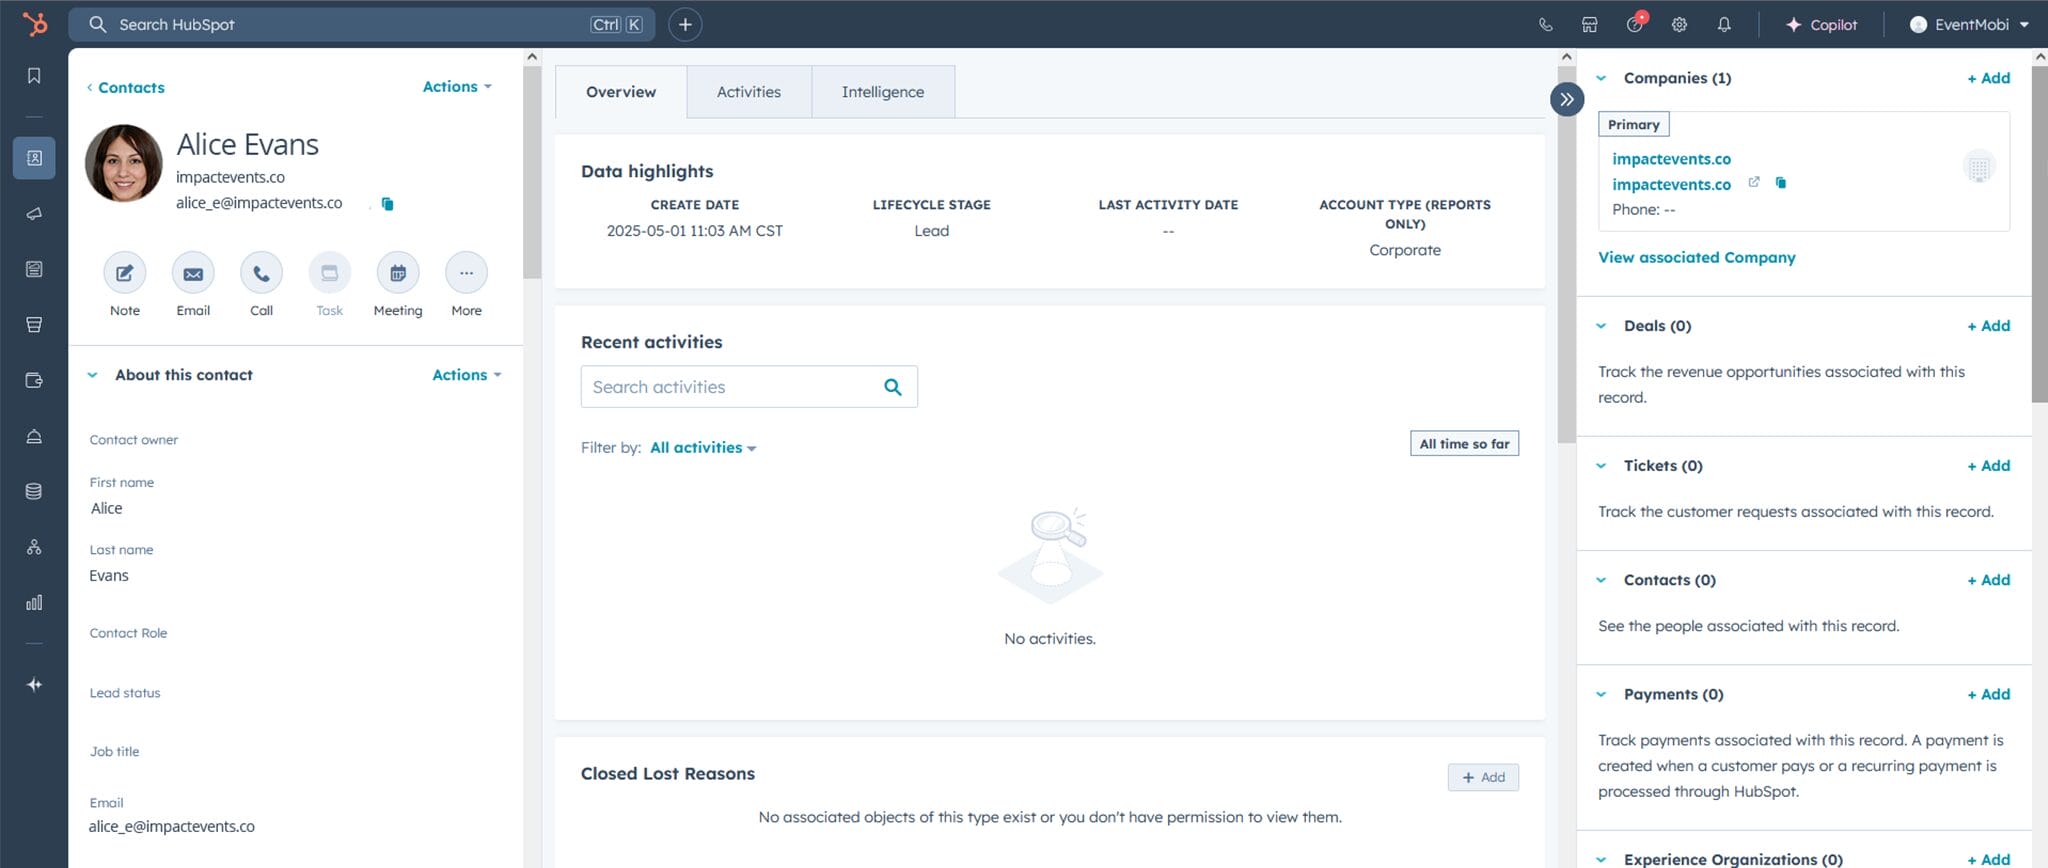Open the Settings gear icon
The image size is (2048, 868).
pyautogui.click(x=1679, y=25)
